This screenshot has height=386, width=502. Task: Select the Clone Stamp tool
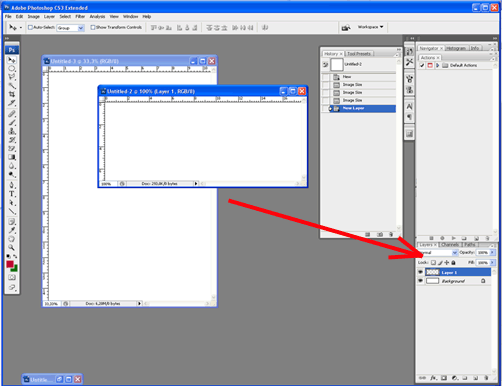(12, 131)
